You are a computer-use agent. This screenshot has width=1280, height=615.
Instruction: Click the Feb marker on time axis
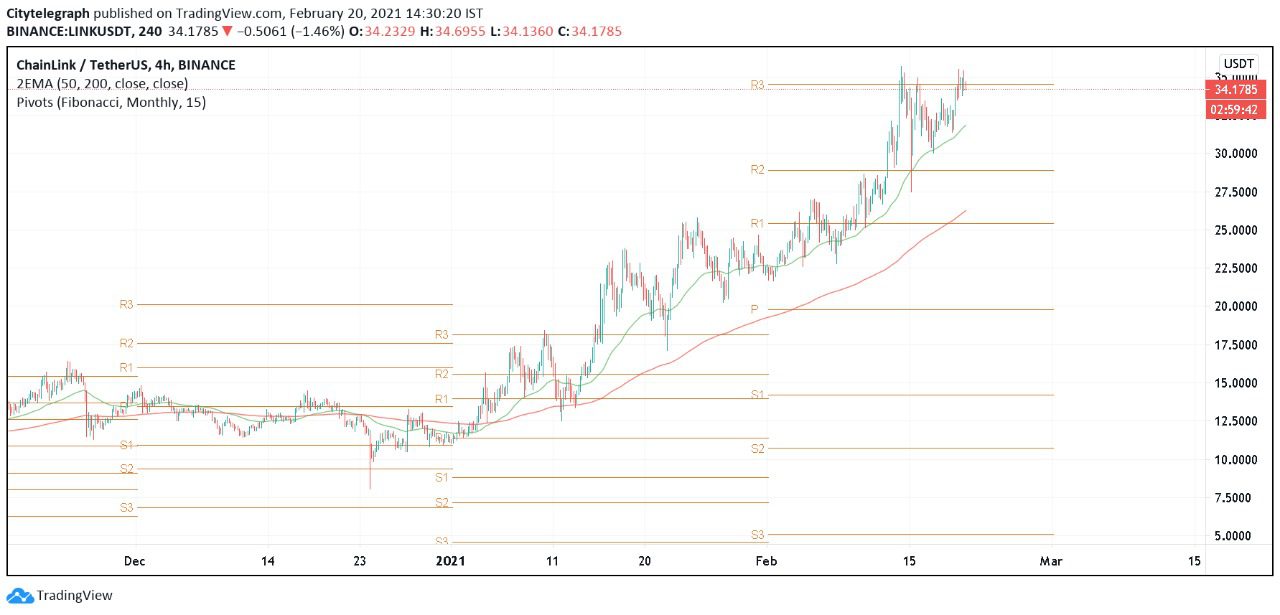tap(765, 561)
